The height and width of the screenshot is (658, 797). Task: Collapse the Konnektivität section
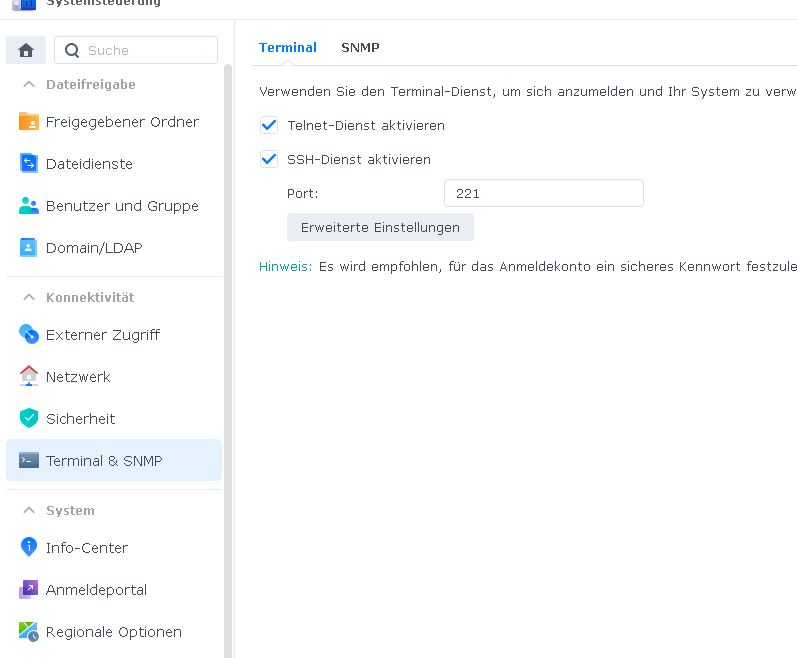coord(27,298)
